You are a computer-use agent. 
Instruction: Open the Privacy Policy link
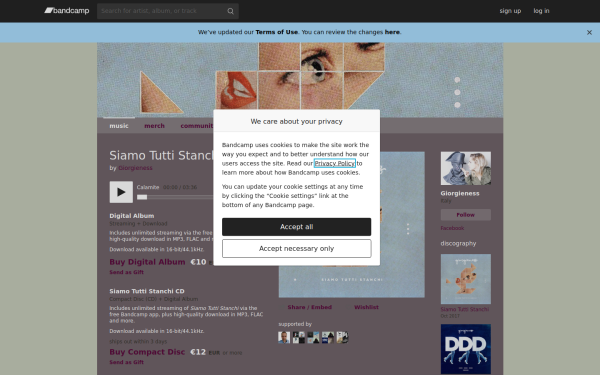coord(335,163)
